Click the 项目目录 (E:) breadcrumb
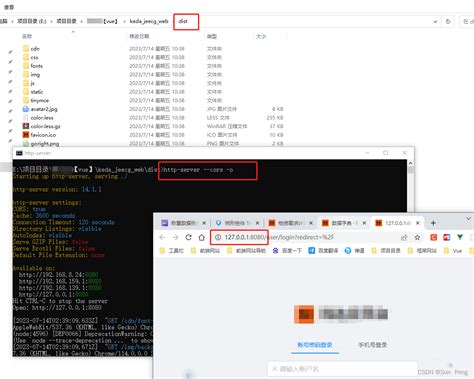 click(x=32, y=21)
